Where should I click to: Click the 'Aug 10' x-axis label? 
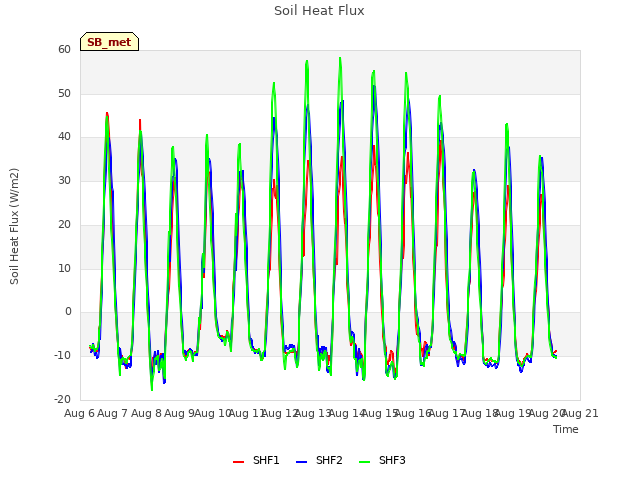pos(213,413)
